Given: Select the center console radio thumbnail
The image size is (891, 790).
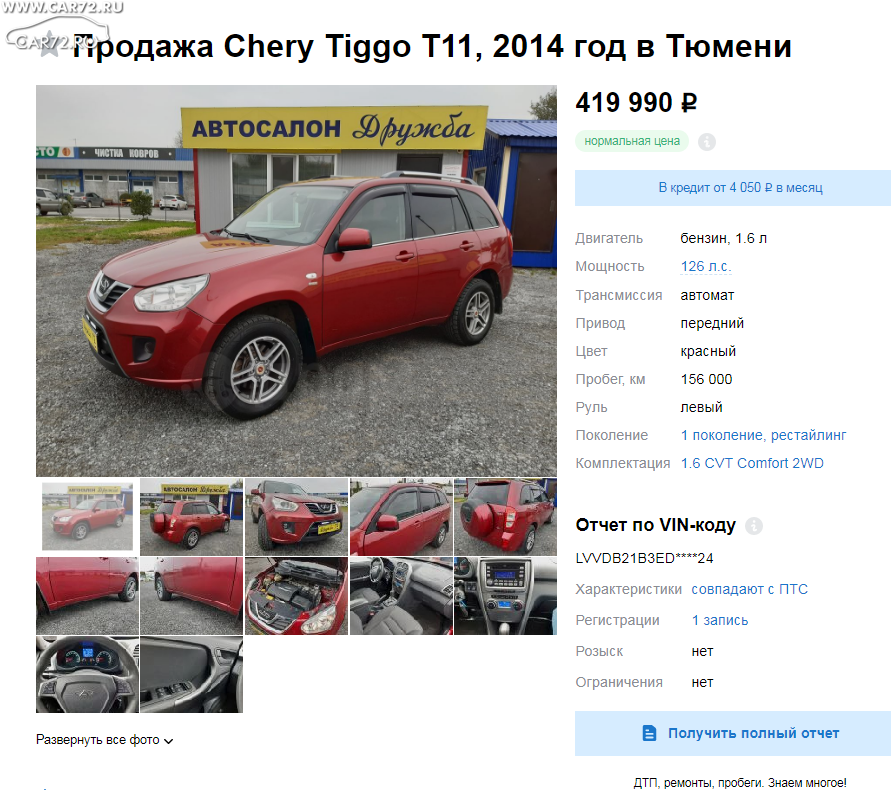Looking at the screenshot, I should point(505,596).
